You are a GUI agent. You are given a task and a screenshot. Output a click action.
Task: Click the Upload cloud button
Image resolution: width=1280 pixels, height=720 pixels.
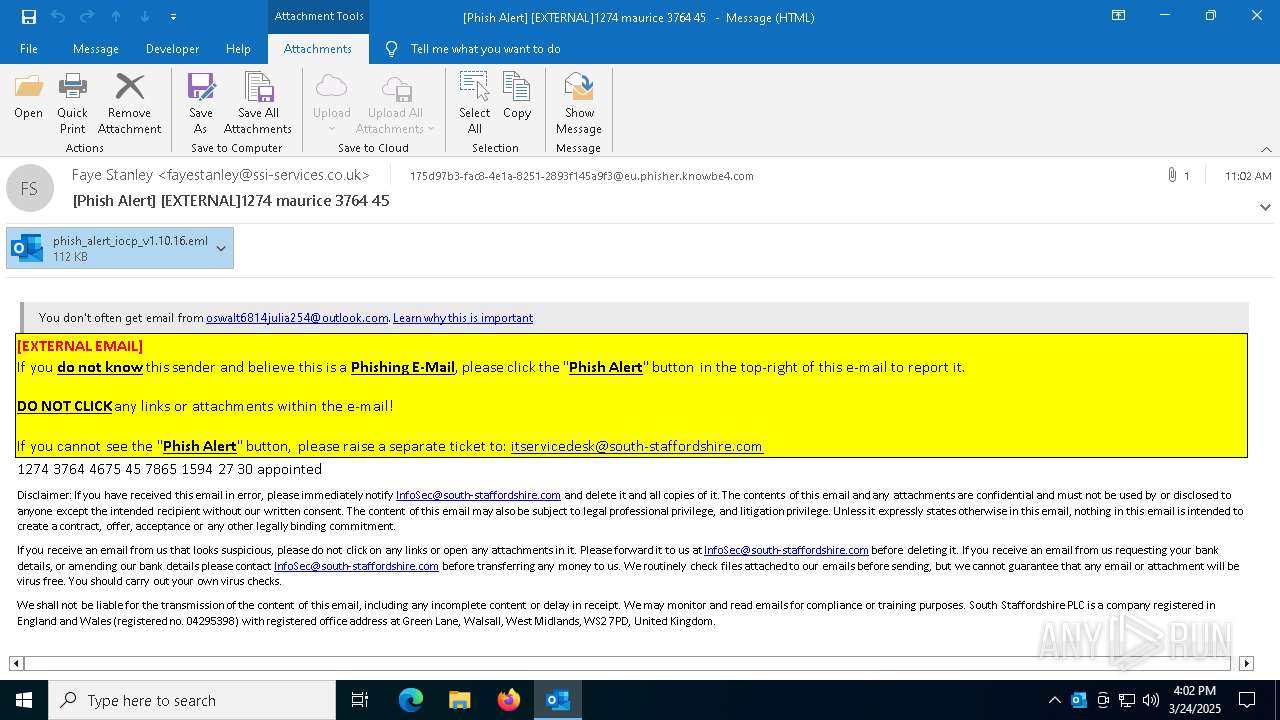(332, 104)
